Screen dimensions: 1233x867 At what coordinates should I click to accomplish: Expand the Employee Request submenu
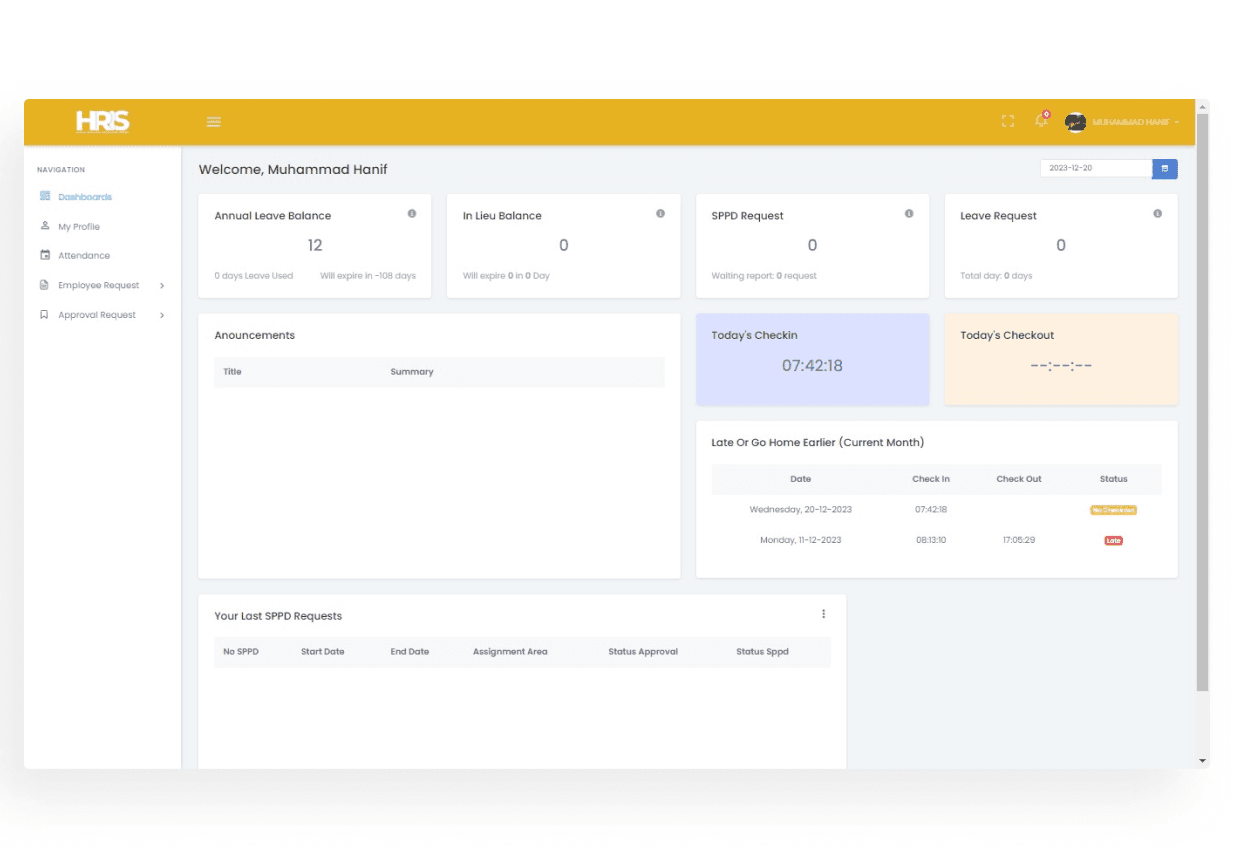pyautogui.click(x=161, y=285)
